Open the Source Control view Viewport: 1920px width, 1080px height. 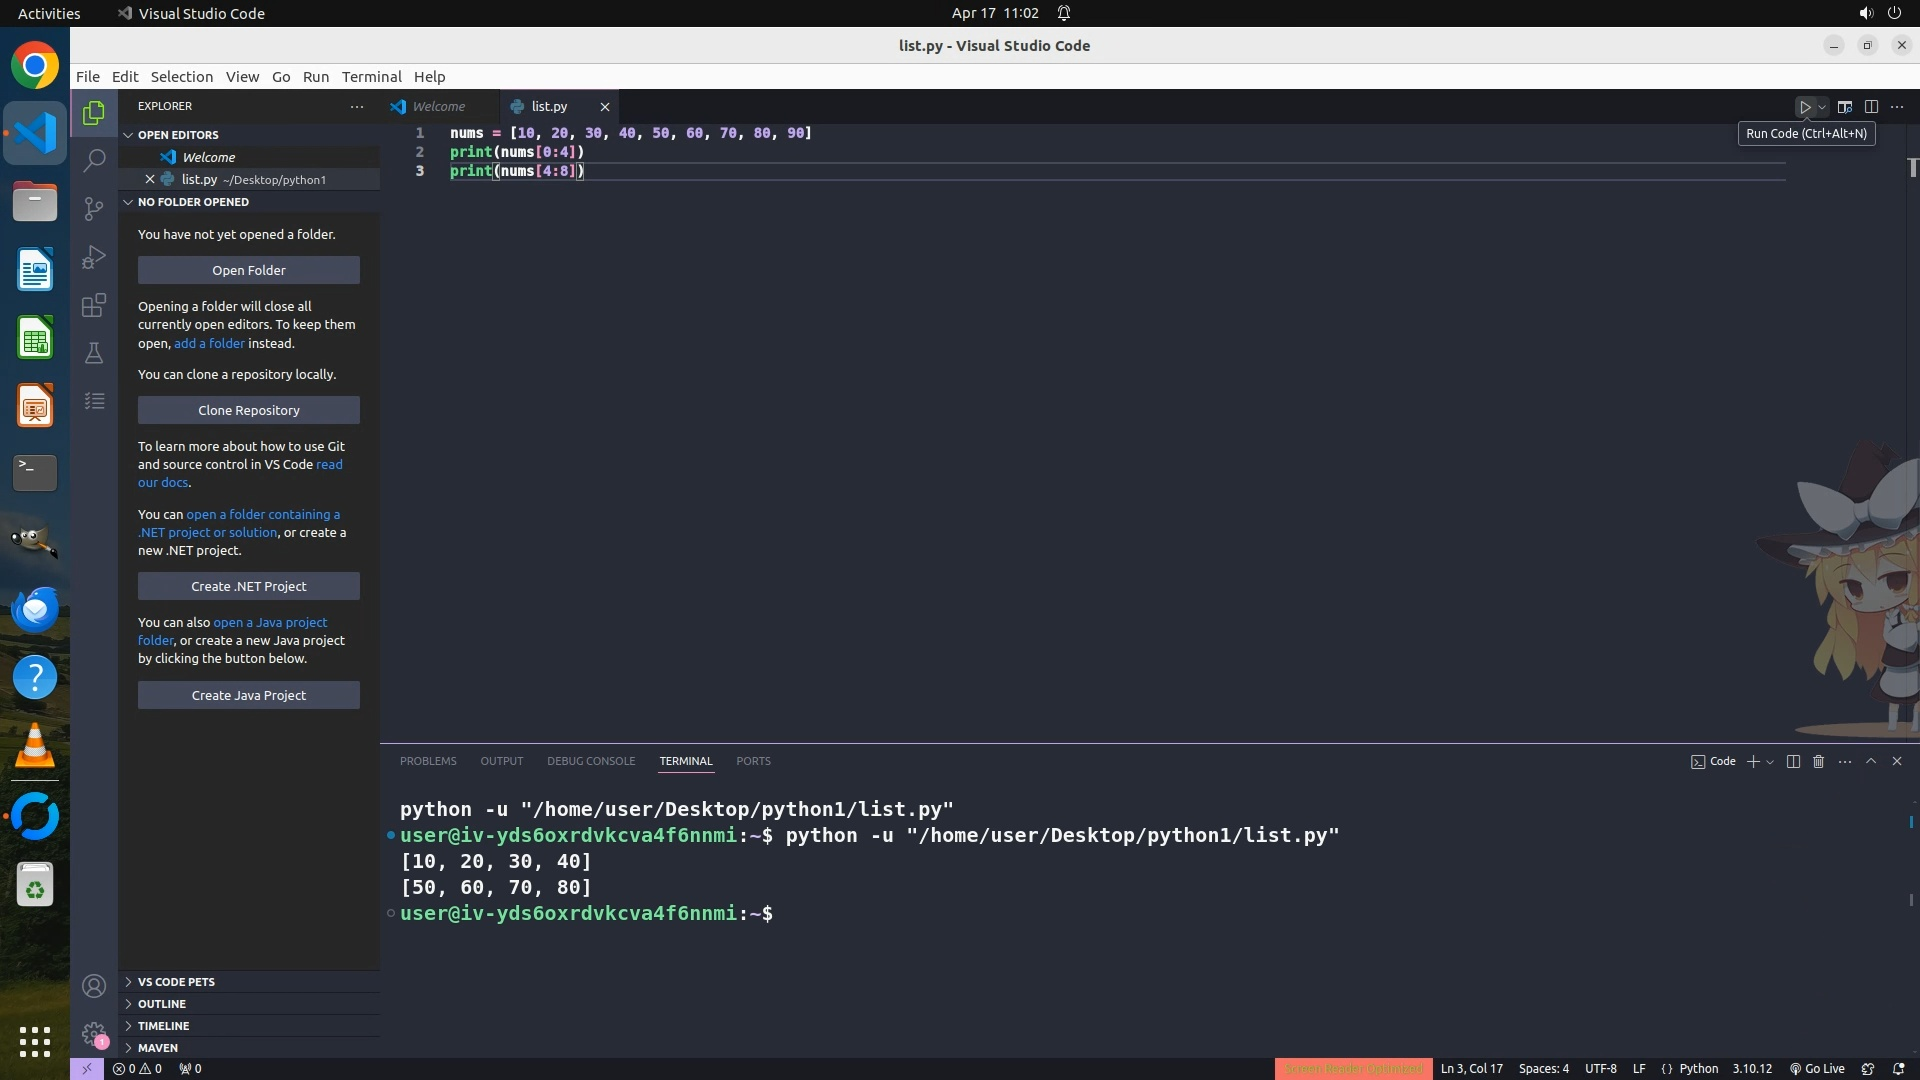point(94,208)
